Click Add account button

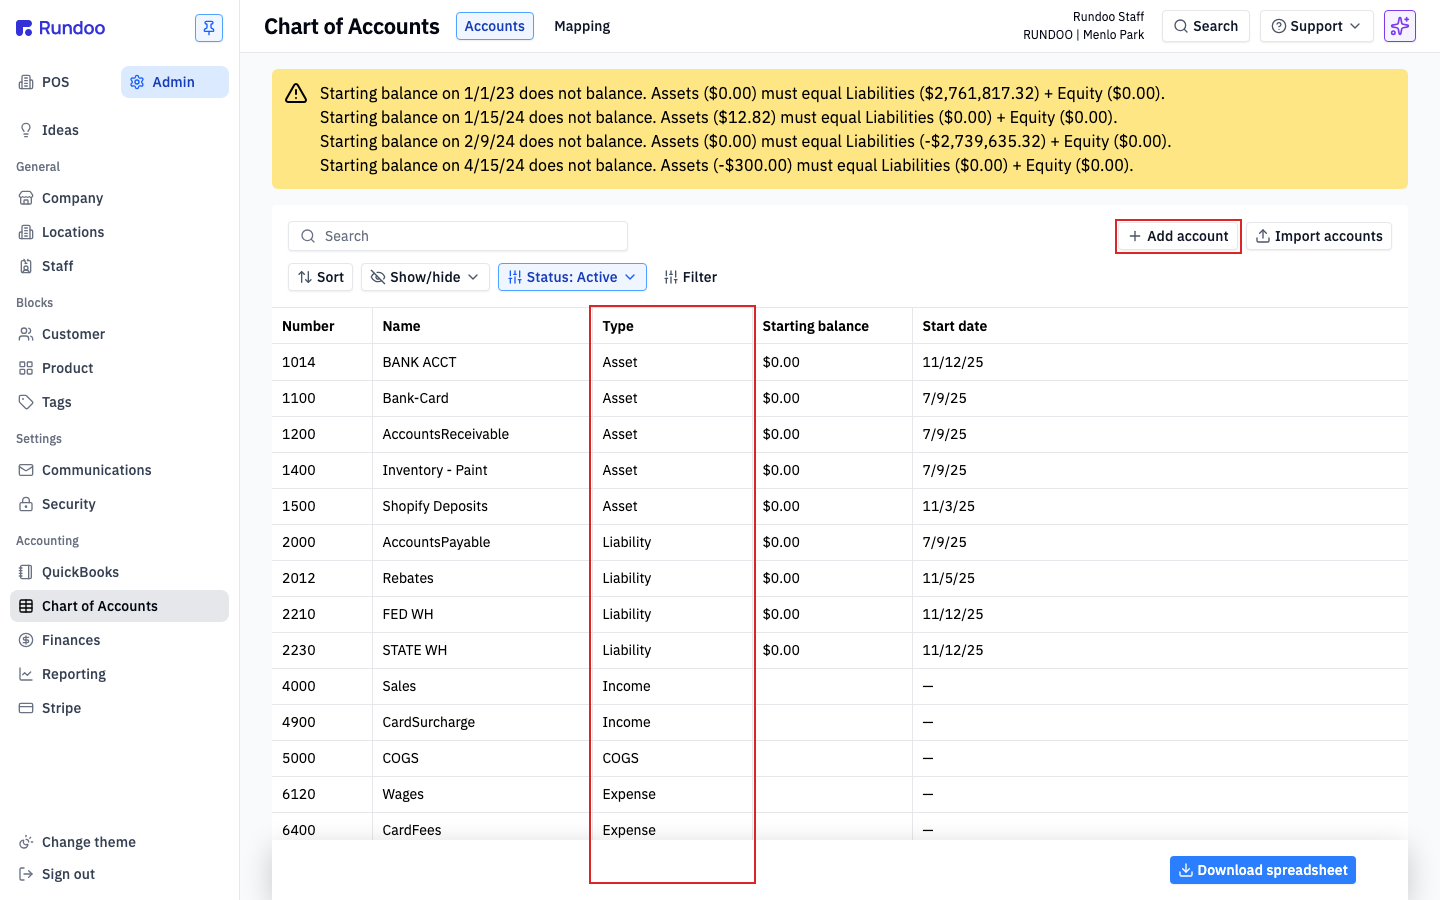tap(1178, 236)
